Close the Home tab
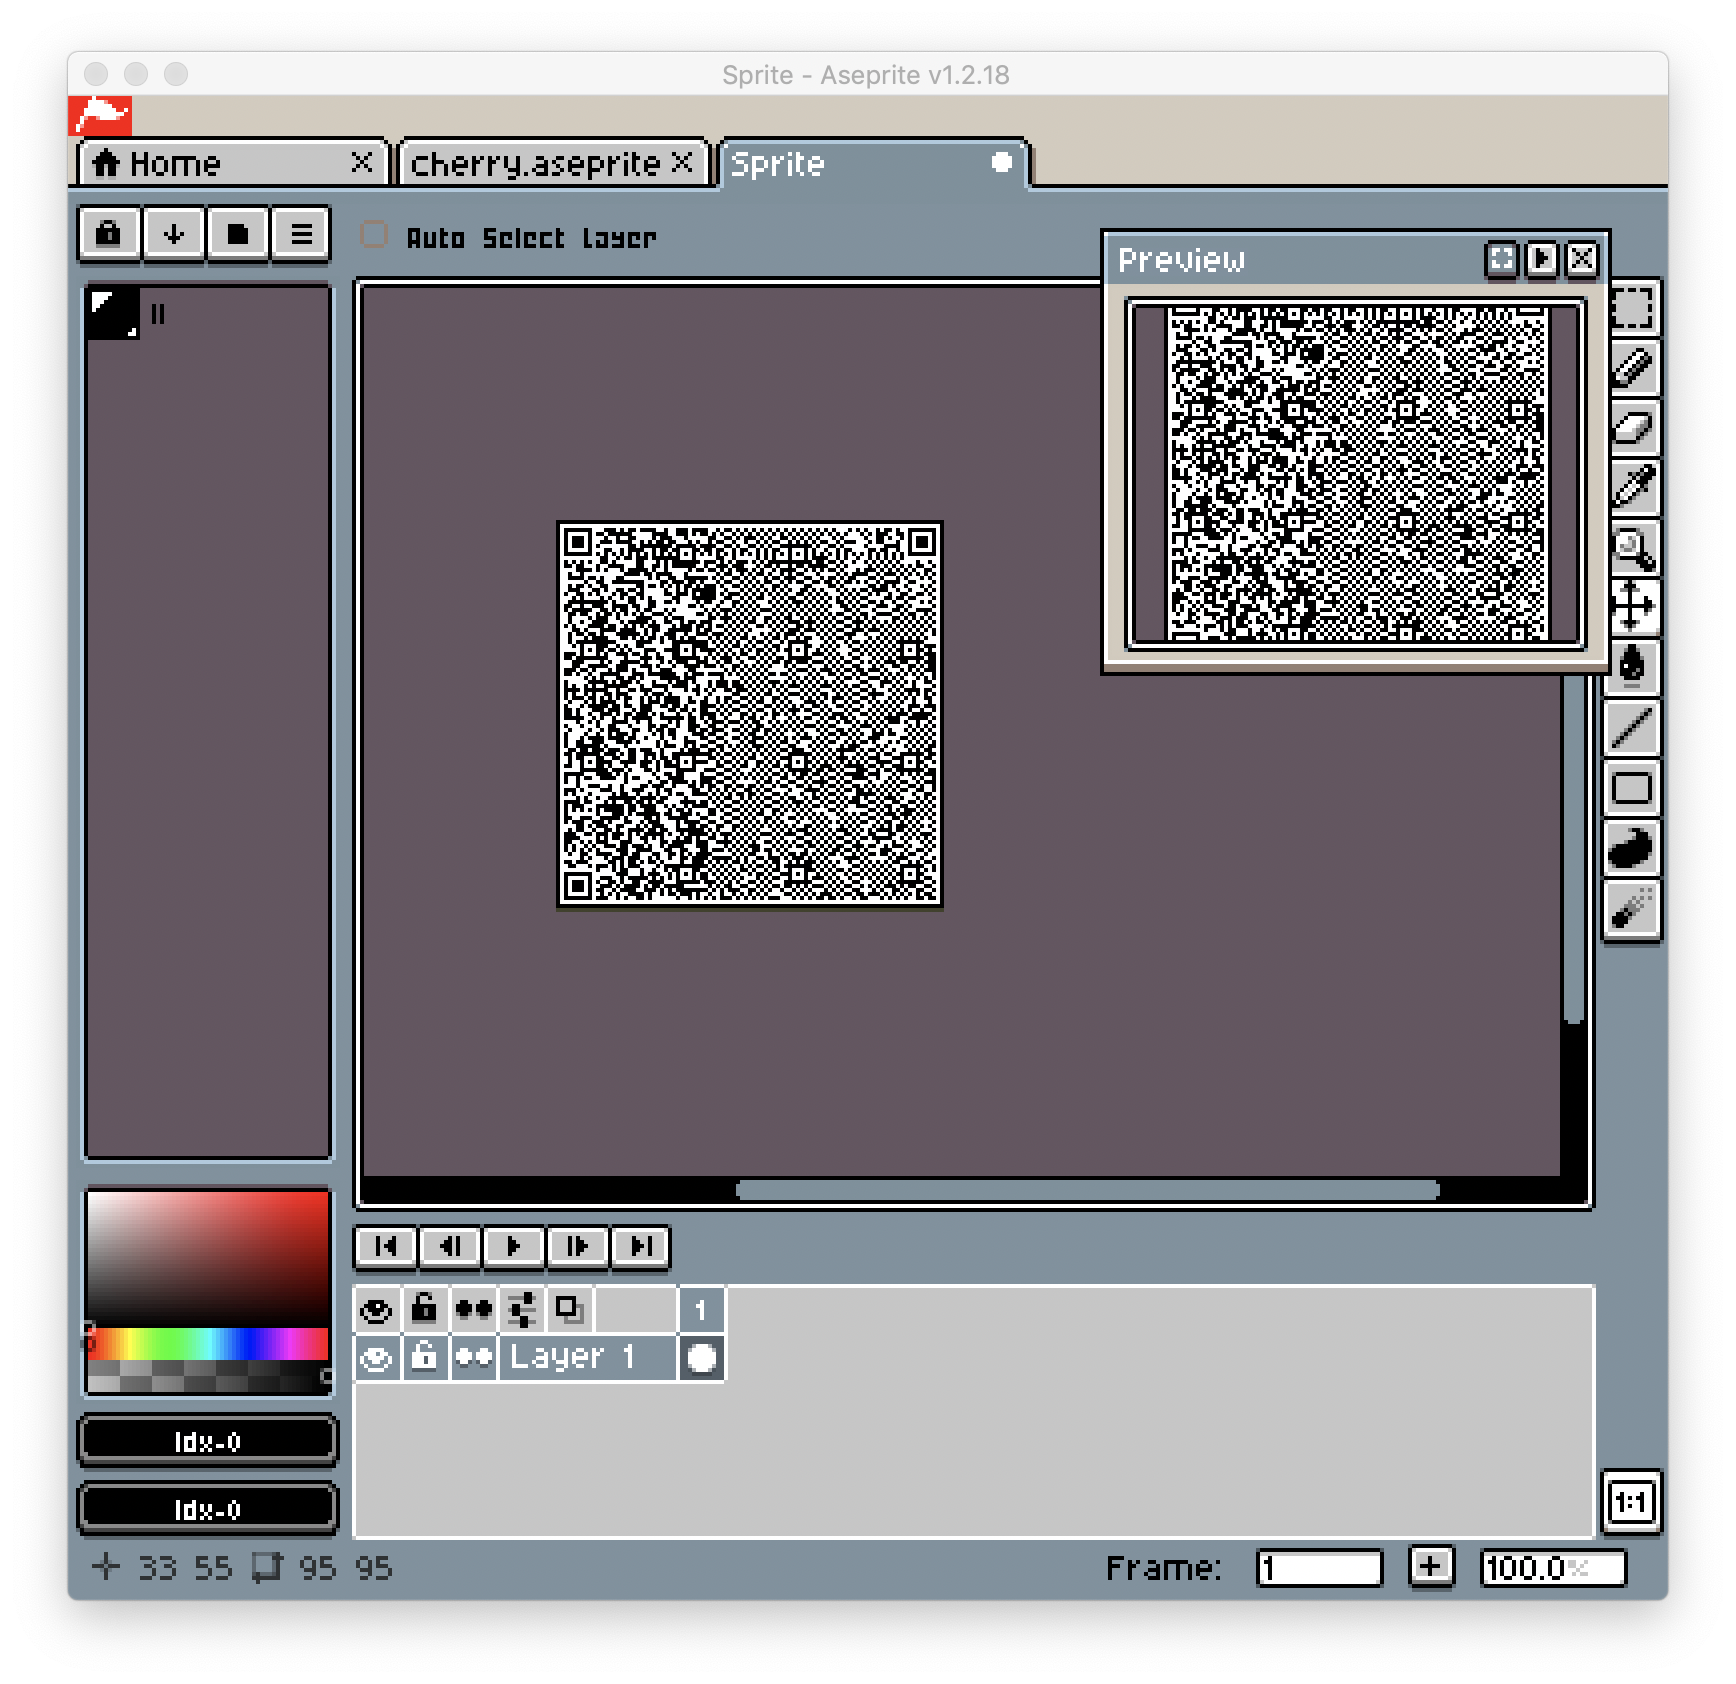The image size is (1736, 1684). (x=362, y=162)
